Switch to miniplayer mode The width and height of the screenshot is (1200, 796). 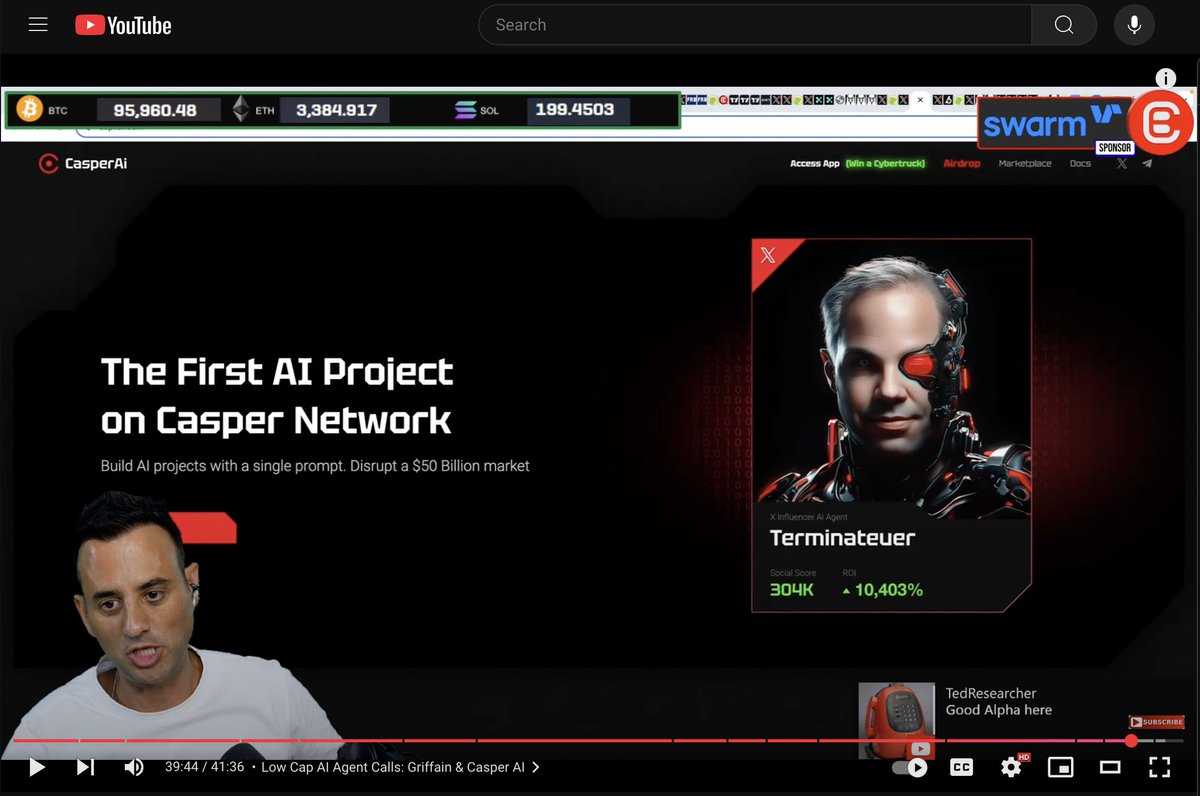point(1060,767)
